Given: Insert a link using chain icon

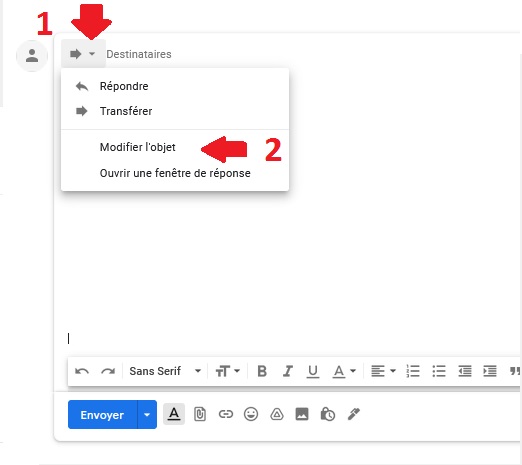Looking at the screenshot, I should tap(226, 414).
